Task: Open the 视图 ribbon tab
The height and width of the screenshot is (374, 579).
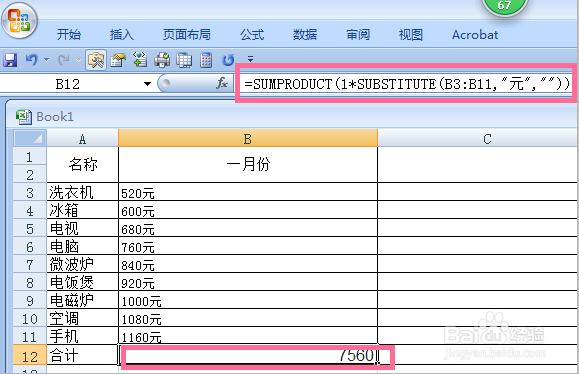Action: [411, 35]
